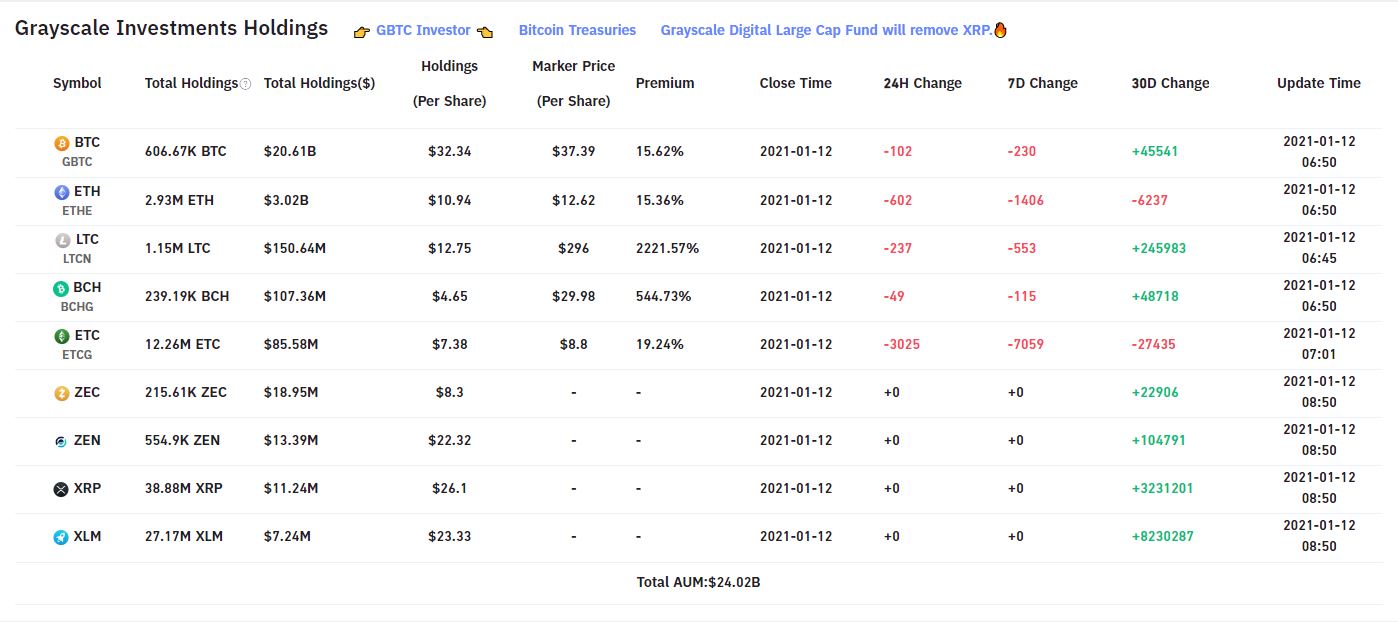Select the Total Holdings($) column header
Viewport: 1398px width, 622px height.
(319, 83)
